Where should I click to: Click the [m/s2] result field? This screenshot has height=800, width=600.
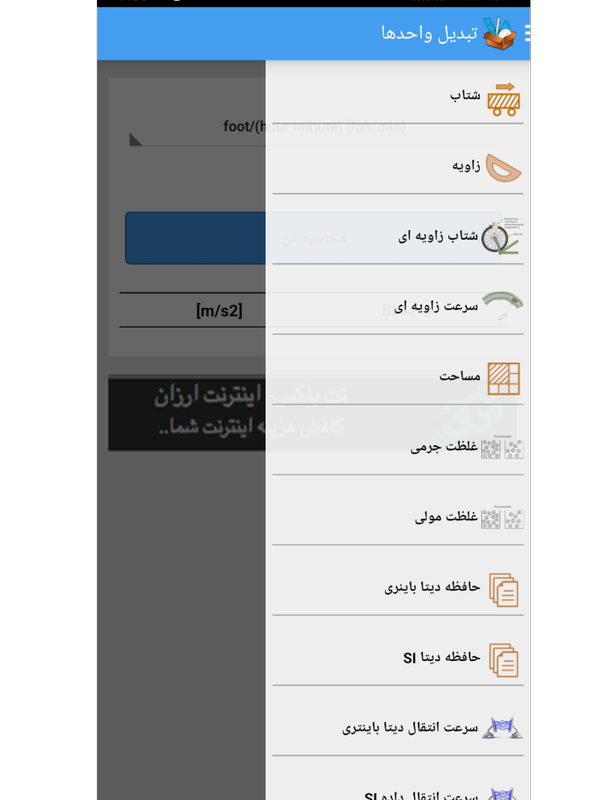(192, 311)
